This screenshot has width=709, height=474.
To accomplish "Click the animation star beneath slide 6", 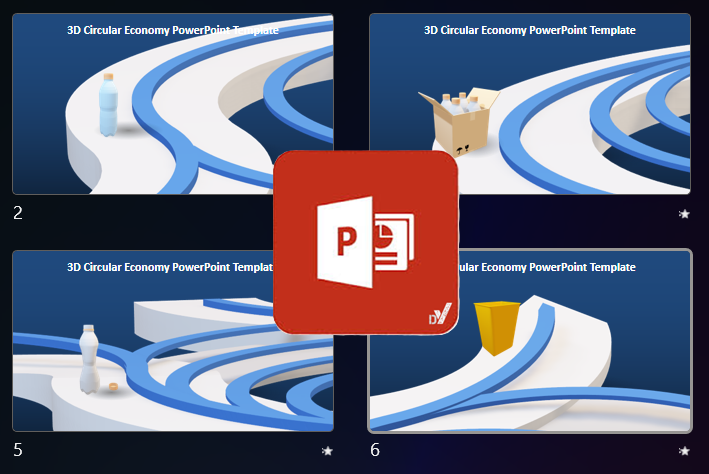I will 684,451.
